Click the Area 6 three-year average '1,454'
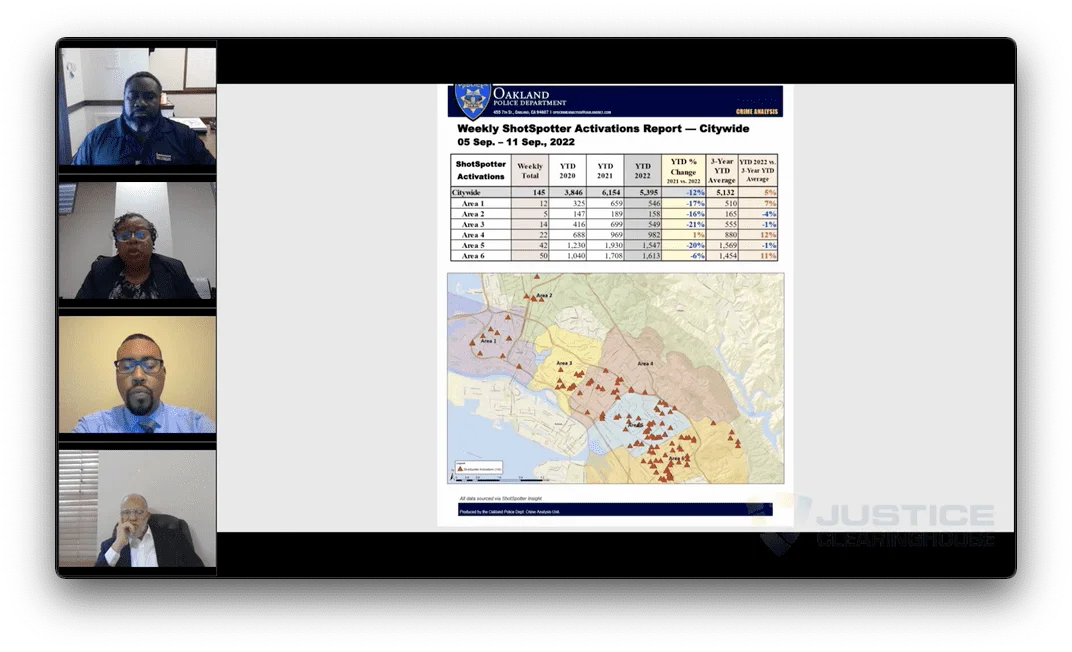 (x=727, y=256)
